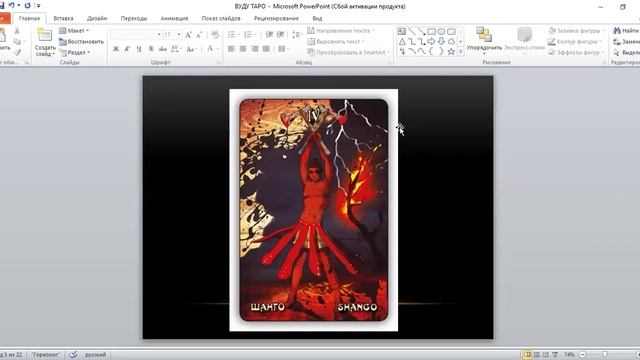The image size is (640, 360).
Task: Open the Дизайн ribbon tab
Action: point(97,18)
